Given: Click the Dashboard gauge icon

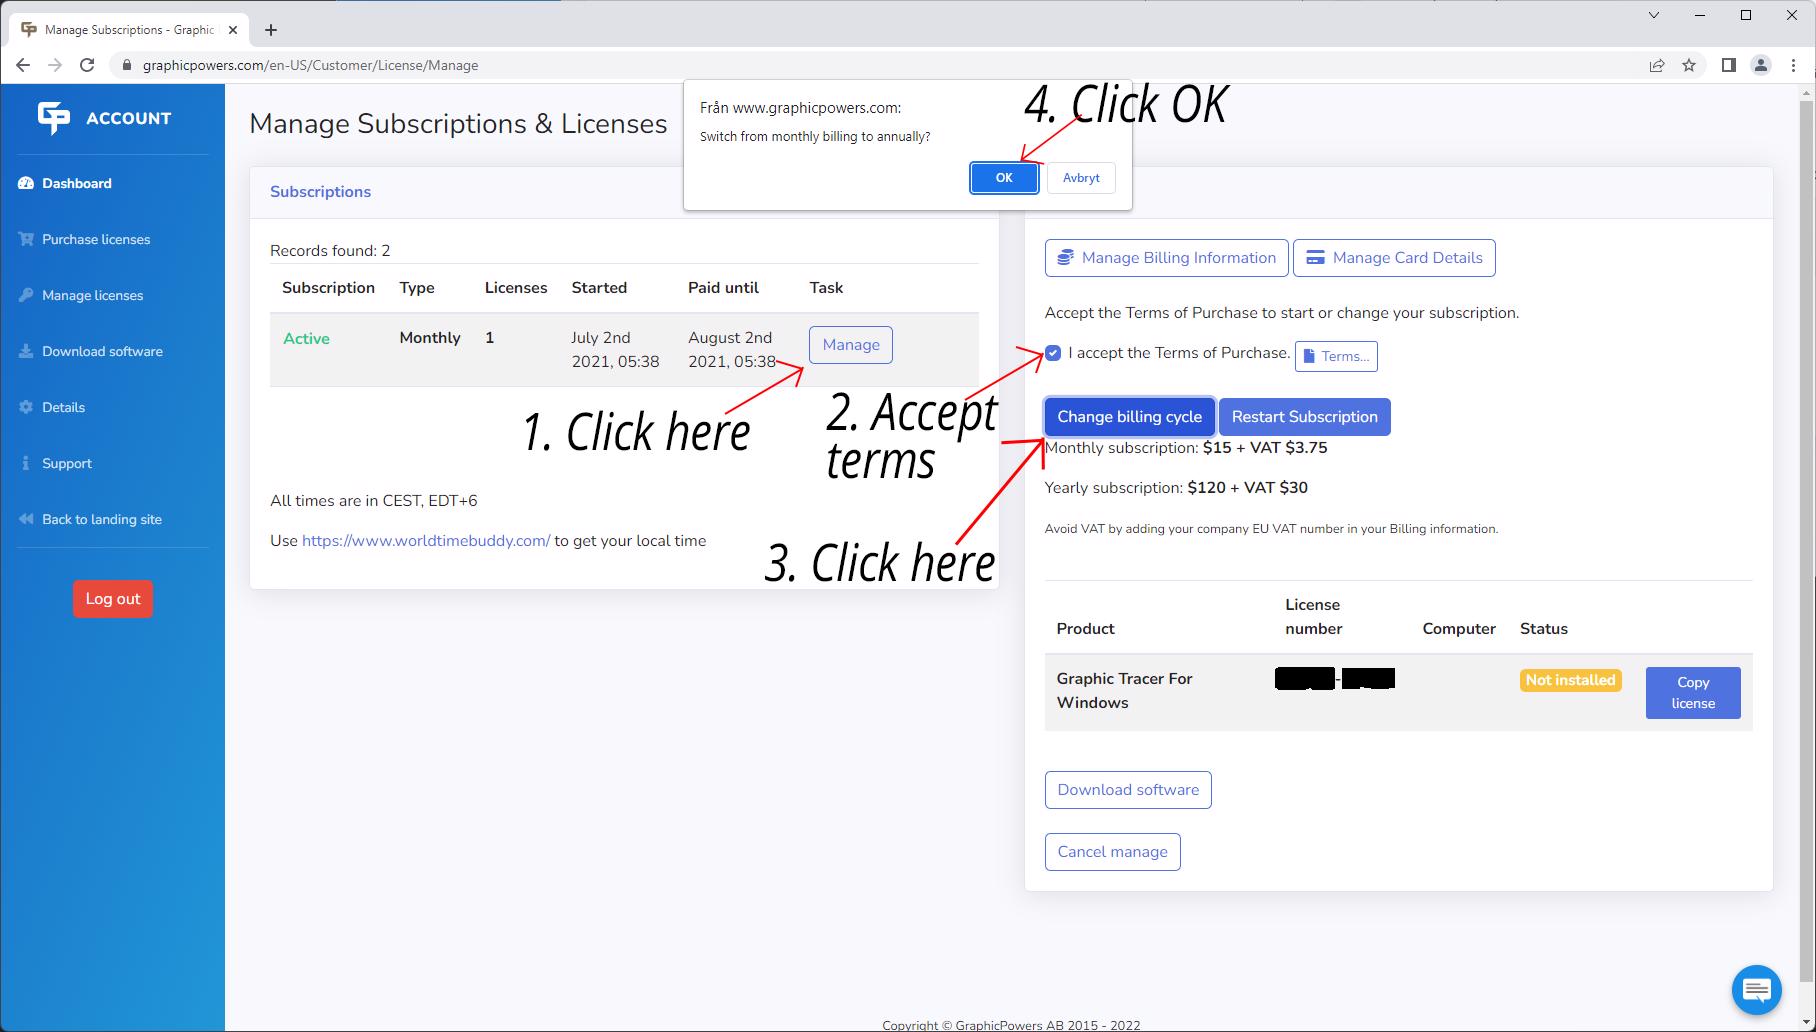Looking at the screenshot, I should tap(26, 183).
